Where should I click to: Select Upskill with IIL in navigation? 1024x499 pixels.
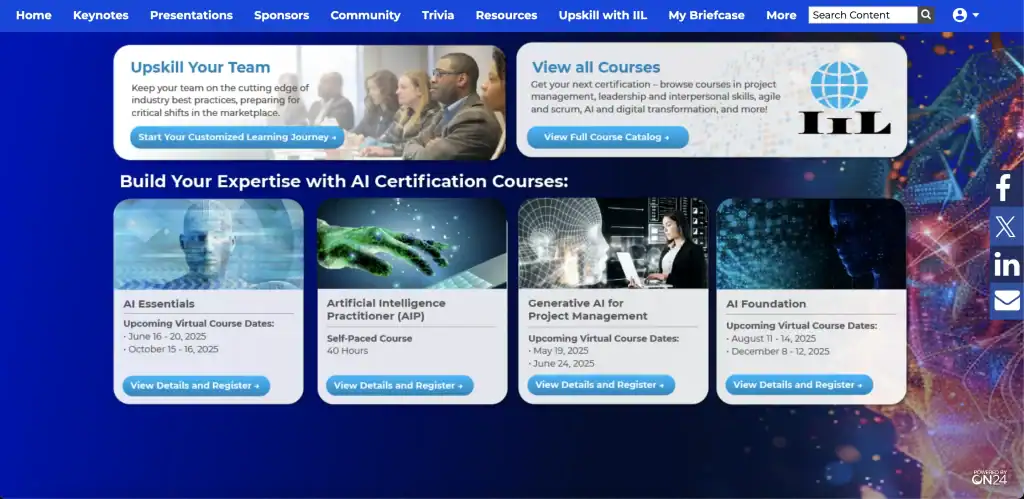click(x=603, y=15)
